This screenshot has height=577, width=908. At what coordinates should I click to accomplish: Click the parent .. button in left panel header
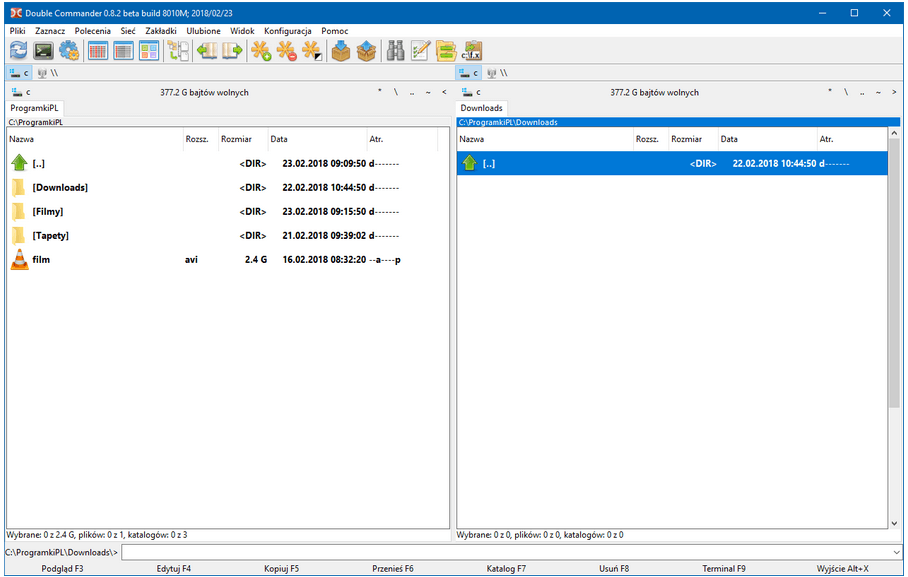click(412, 92)
